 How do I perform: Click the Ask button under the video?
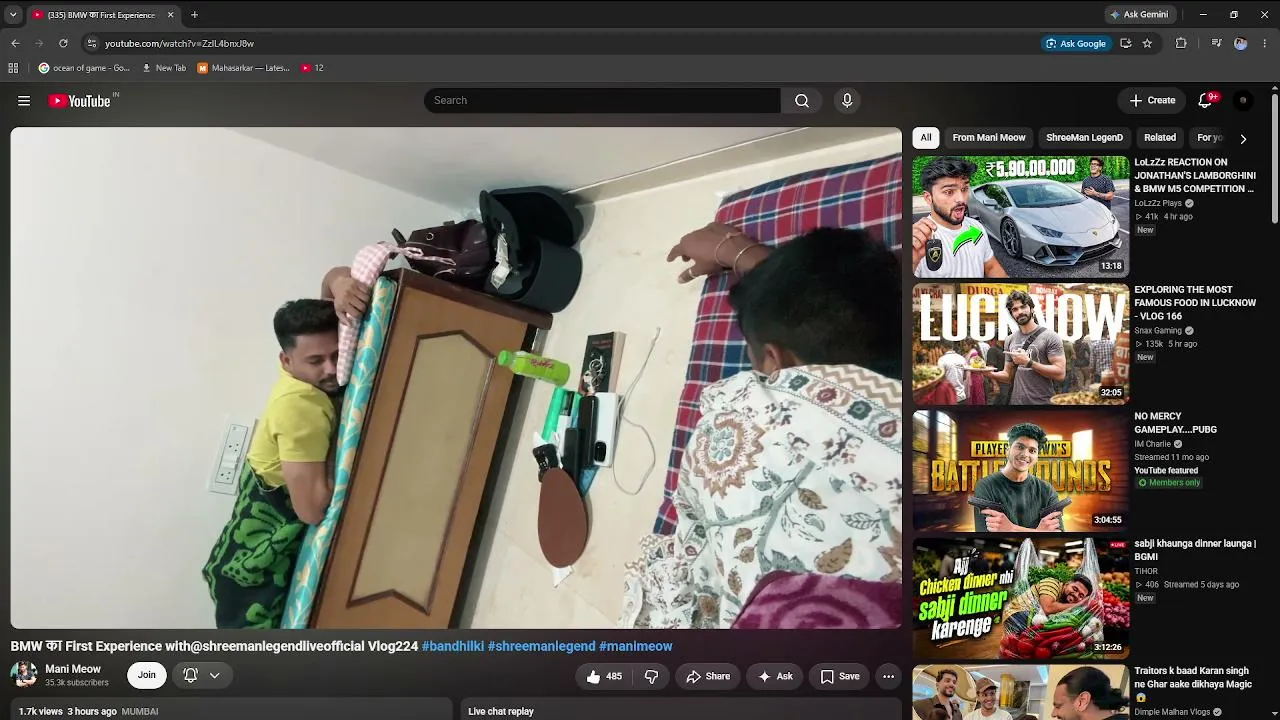[x=775, y=676]
